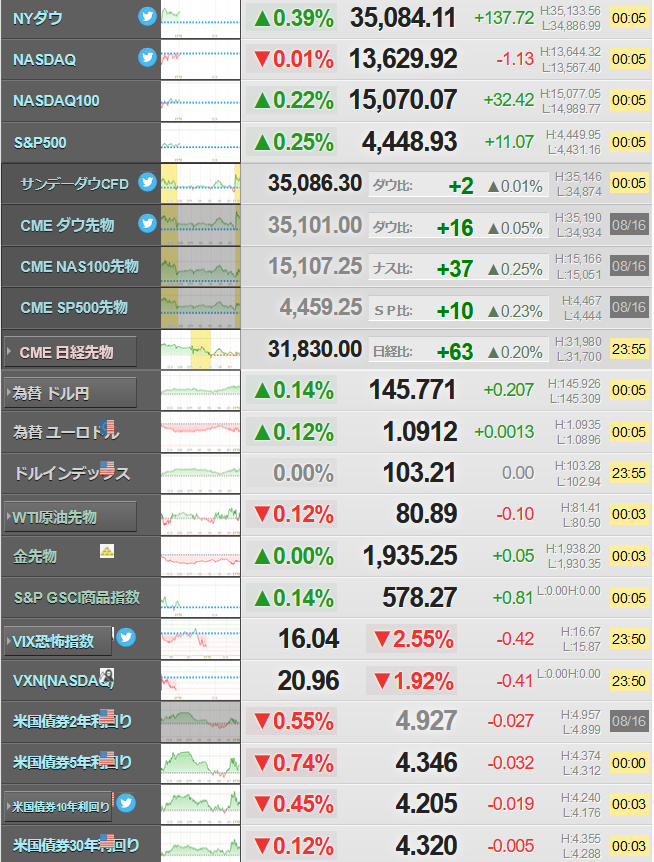Click the ▼2.55% change on VIX row
The width and height of the screenshot is (654, 862).
tap(414, 639)
